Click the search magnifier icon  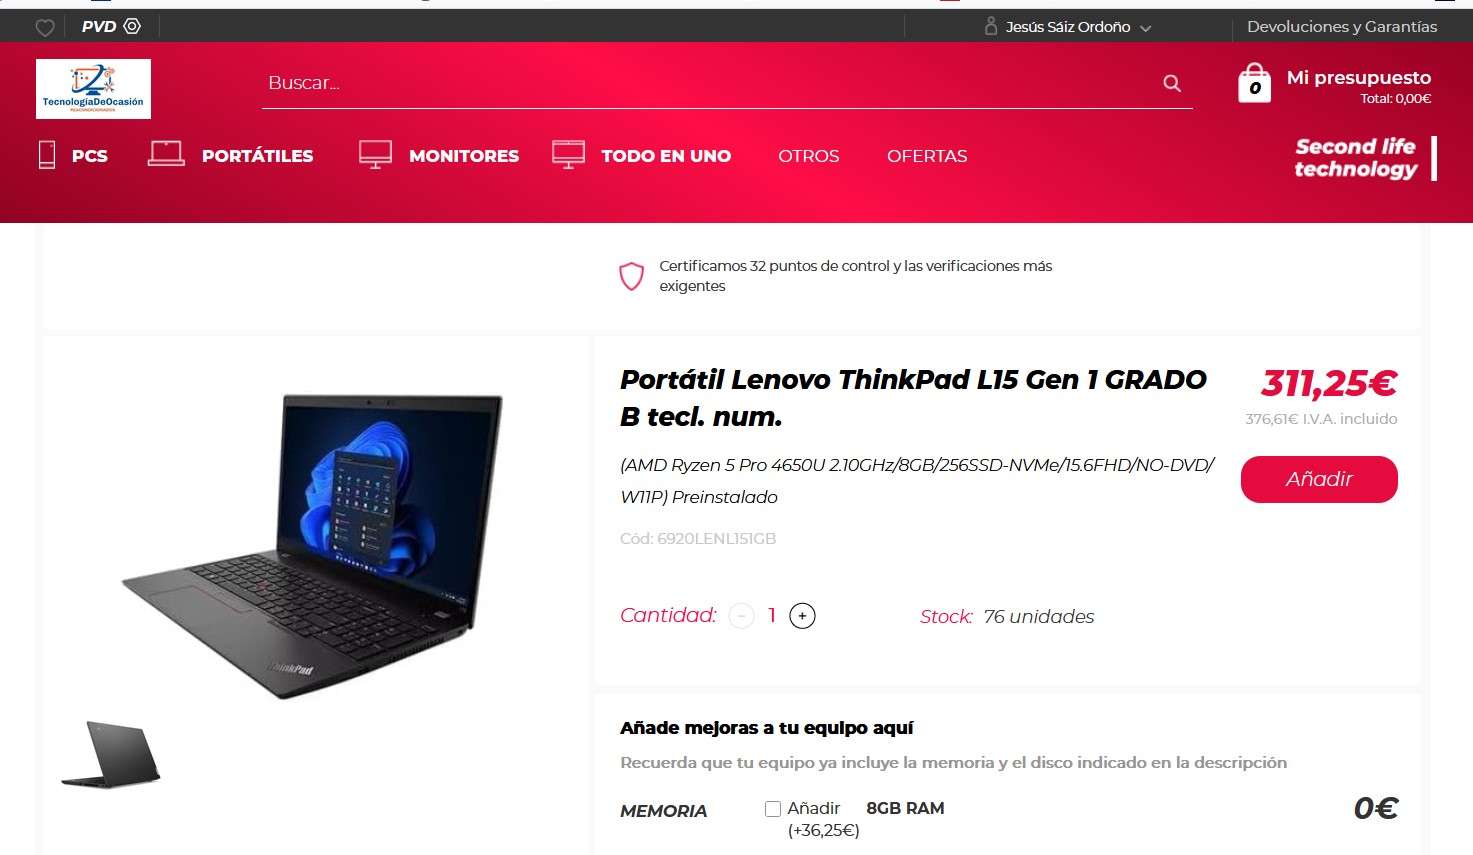[x=1172, y=83]
